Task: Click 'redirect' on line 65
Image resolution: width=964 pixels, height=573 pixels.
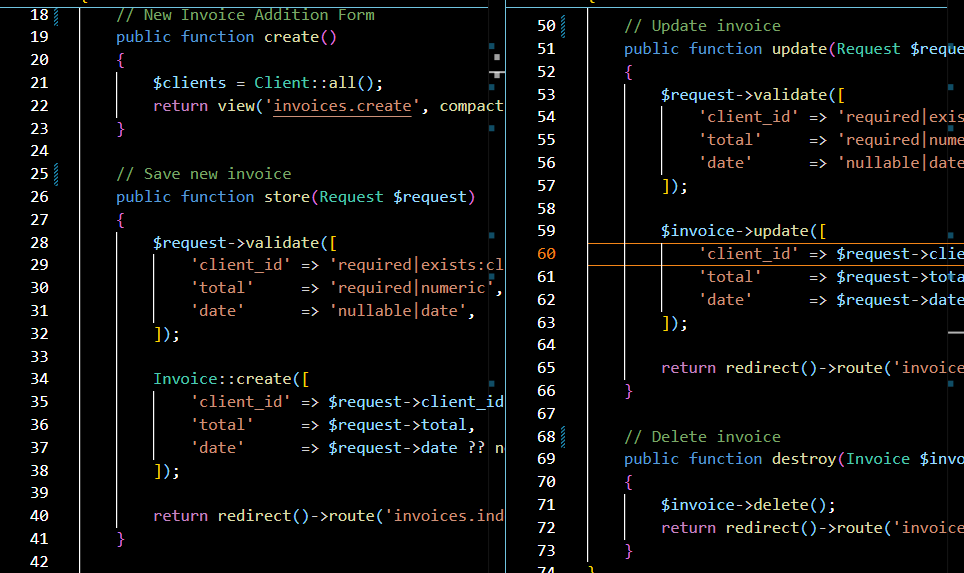Action: (x=762, y=368)
